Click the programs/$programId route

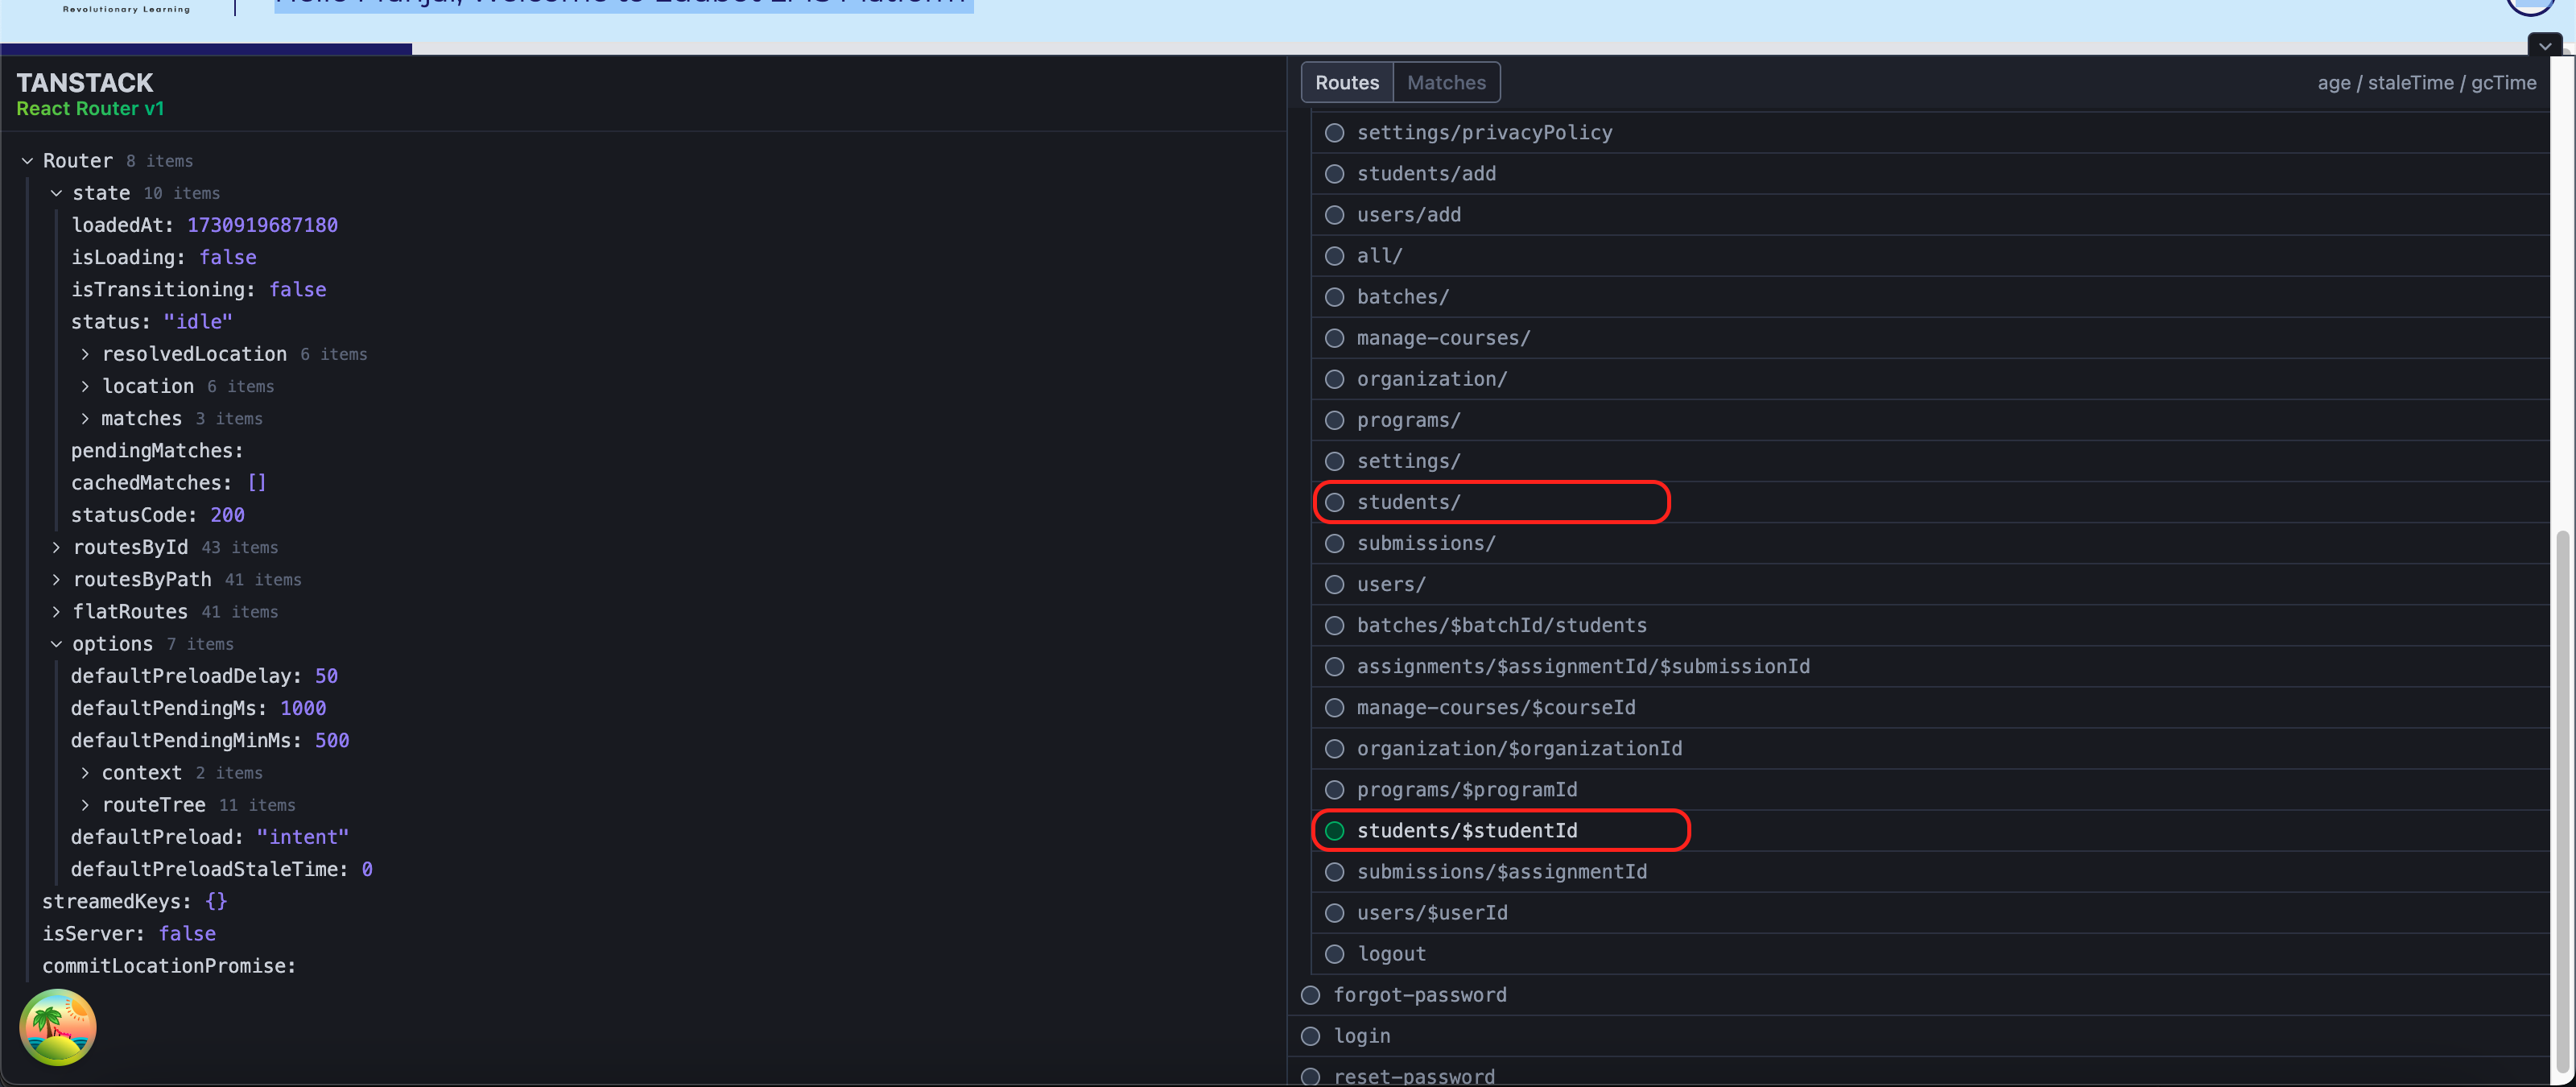pos(1930,789)
